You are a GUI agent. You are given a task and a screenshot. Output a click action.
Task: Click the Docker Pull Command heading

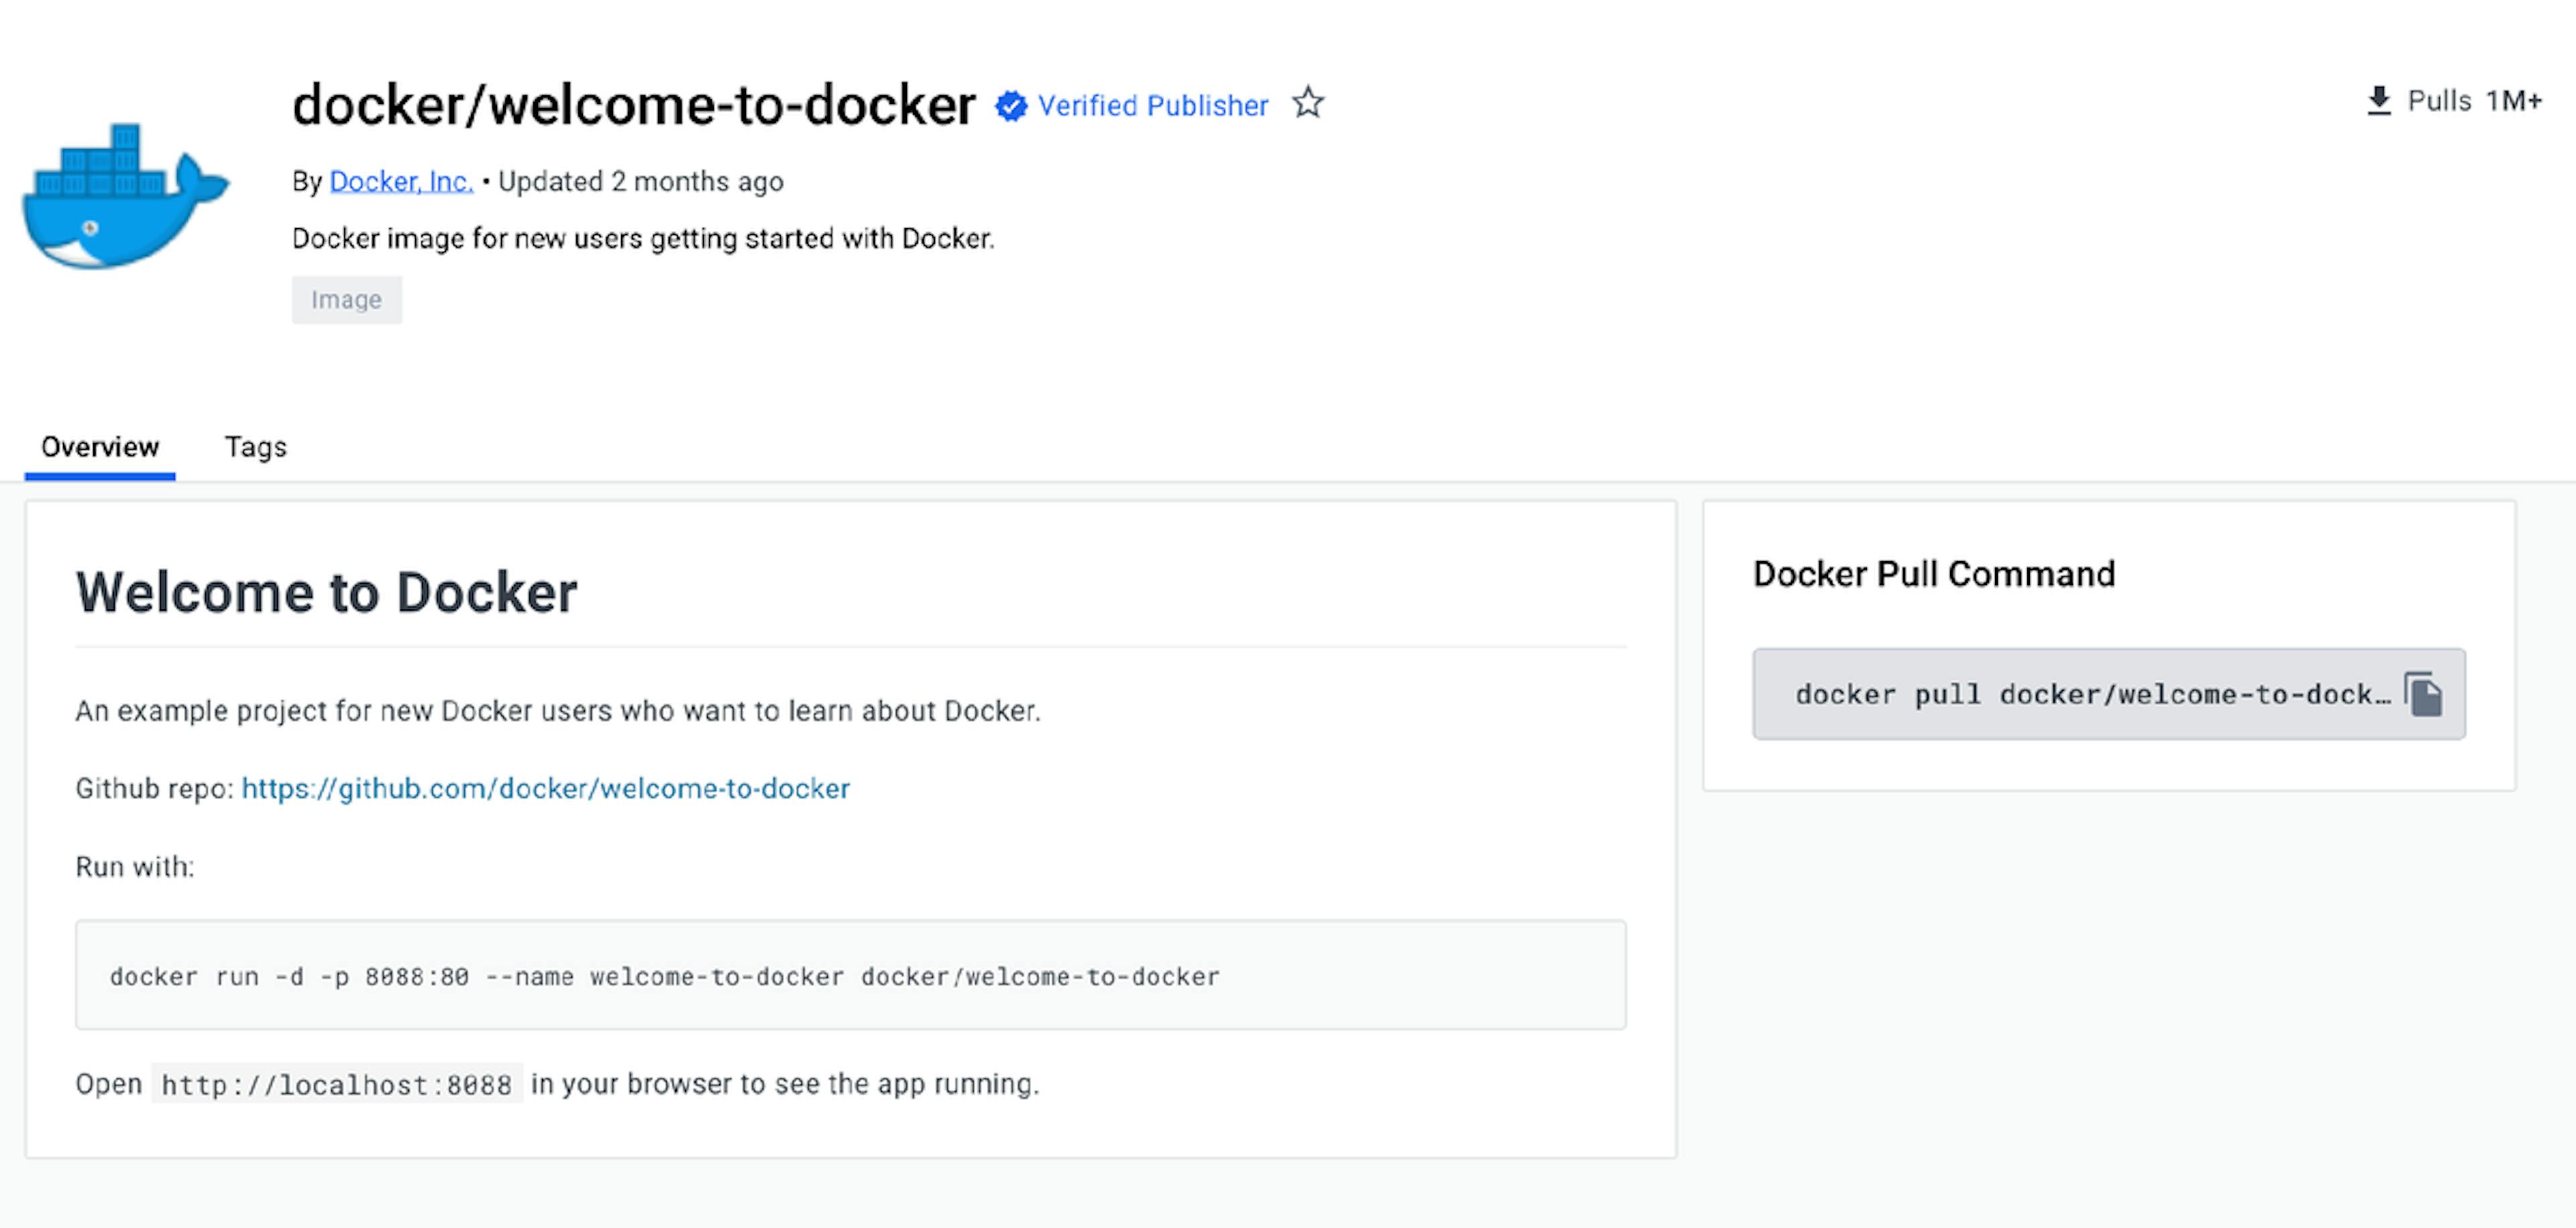pyautogui.click(x=1933, y=574)
